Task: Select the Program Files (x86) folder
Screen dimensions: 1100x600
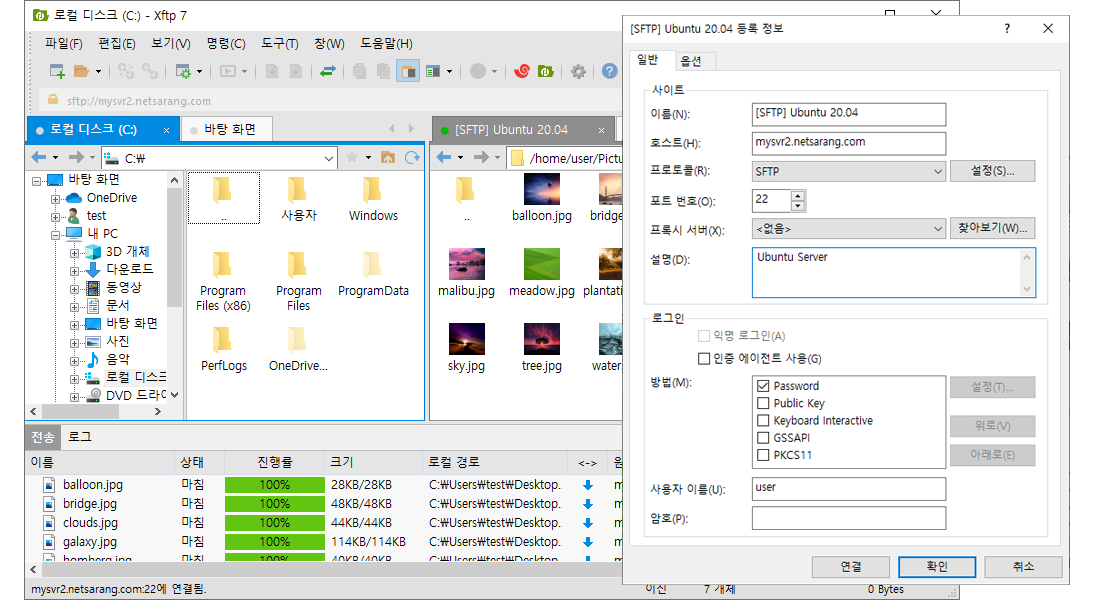Action: (223, 281)
